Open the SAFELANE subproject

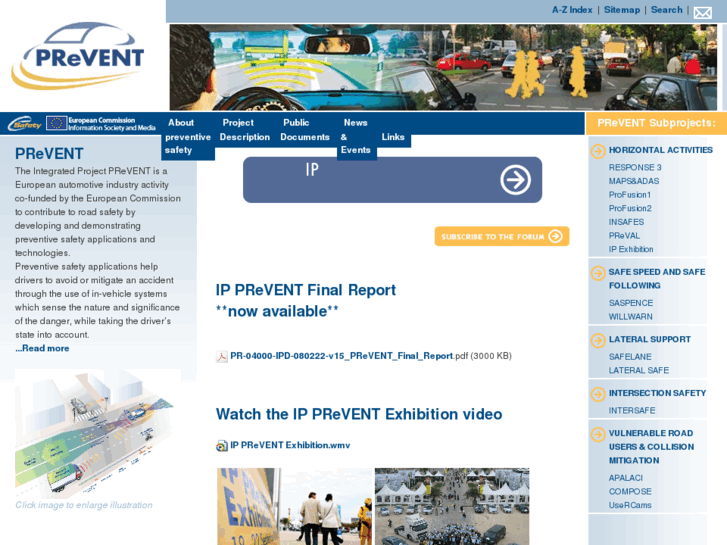(630, 357)
